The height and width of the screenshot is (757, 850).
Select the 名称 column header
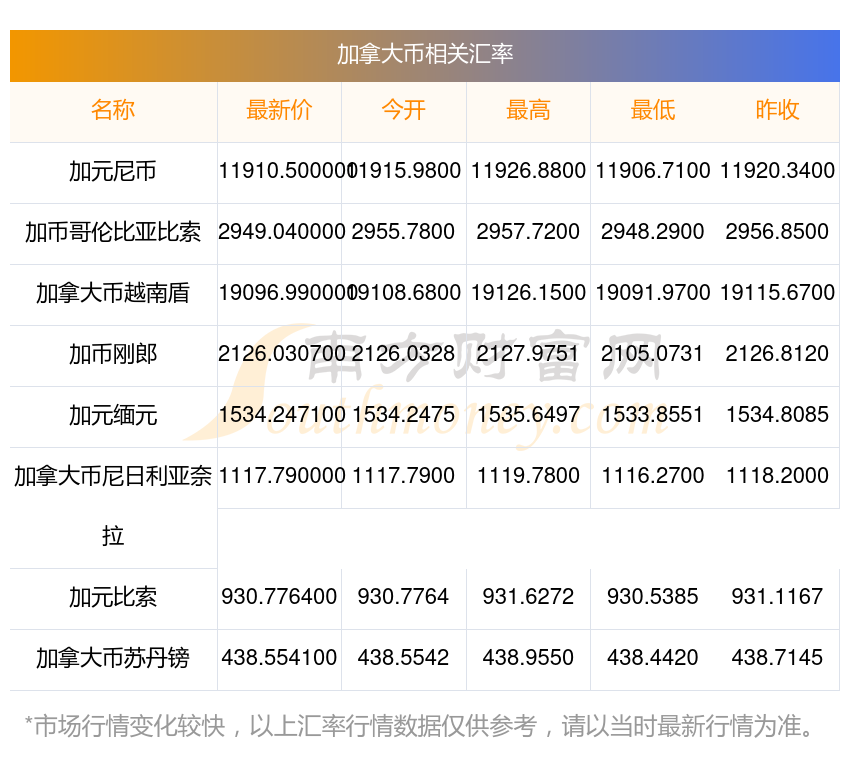point(113,110)
